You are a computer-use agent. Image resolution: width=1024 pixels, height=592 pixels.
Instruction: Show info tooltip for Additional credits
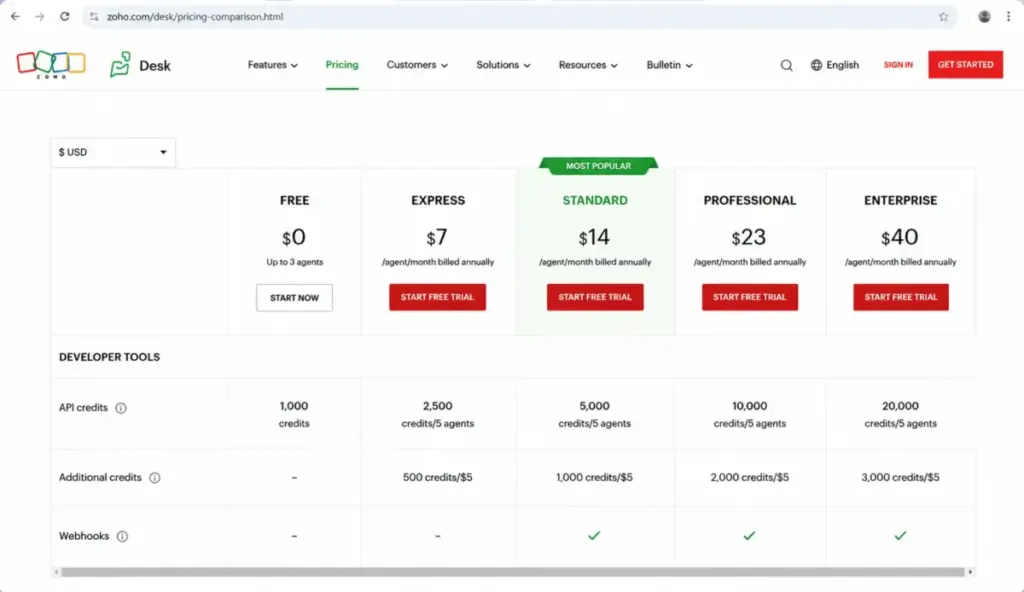(x=155, y=478)
